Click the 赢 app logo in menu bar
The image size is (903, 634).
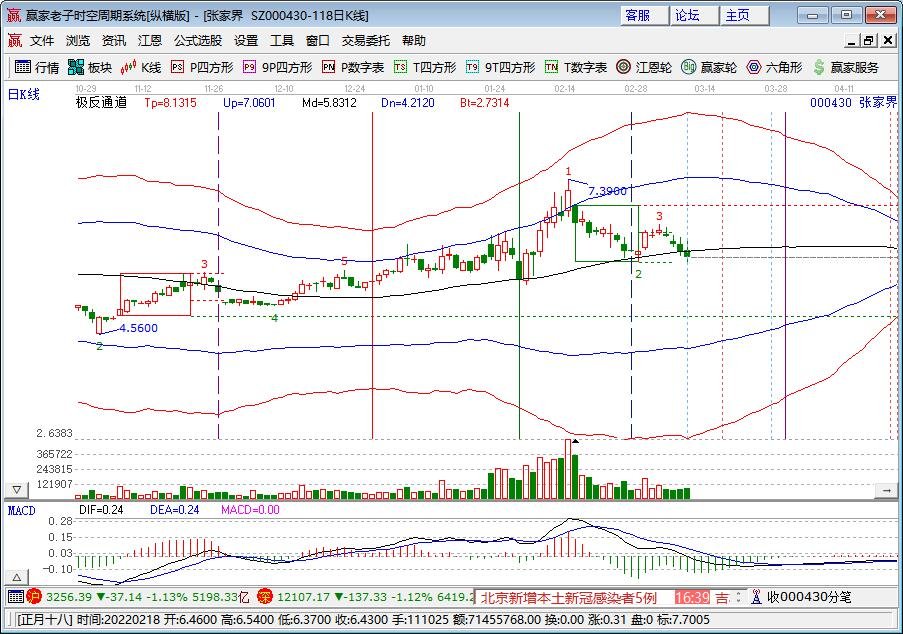(14, 40)
